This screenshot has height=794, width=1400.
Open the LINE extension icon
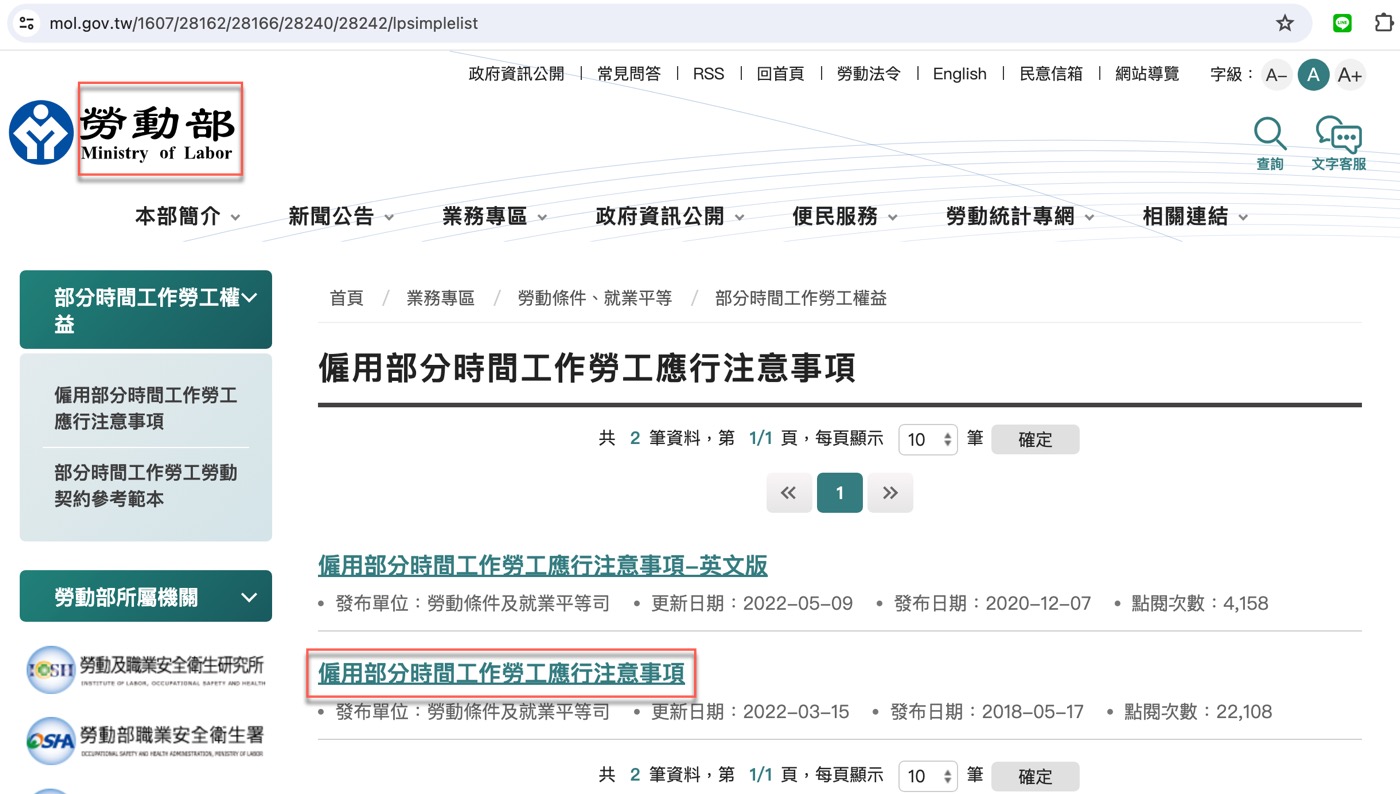[1342, 23]
